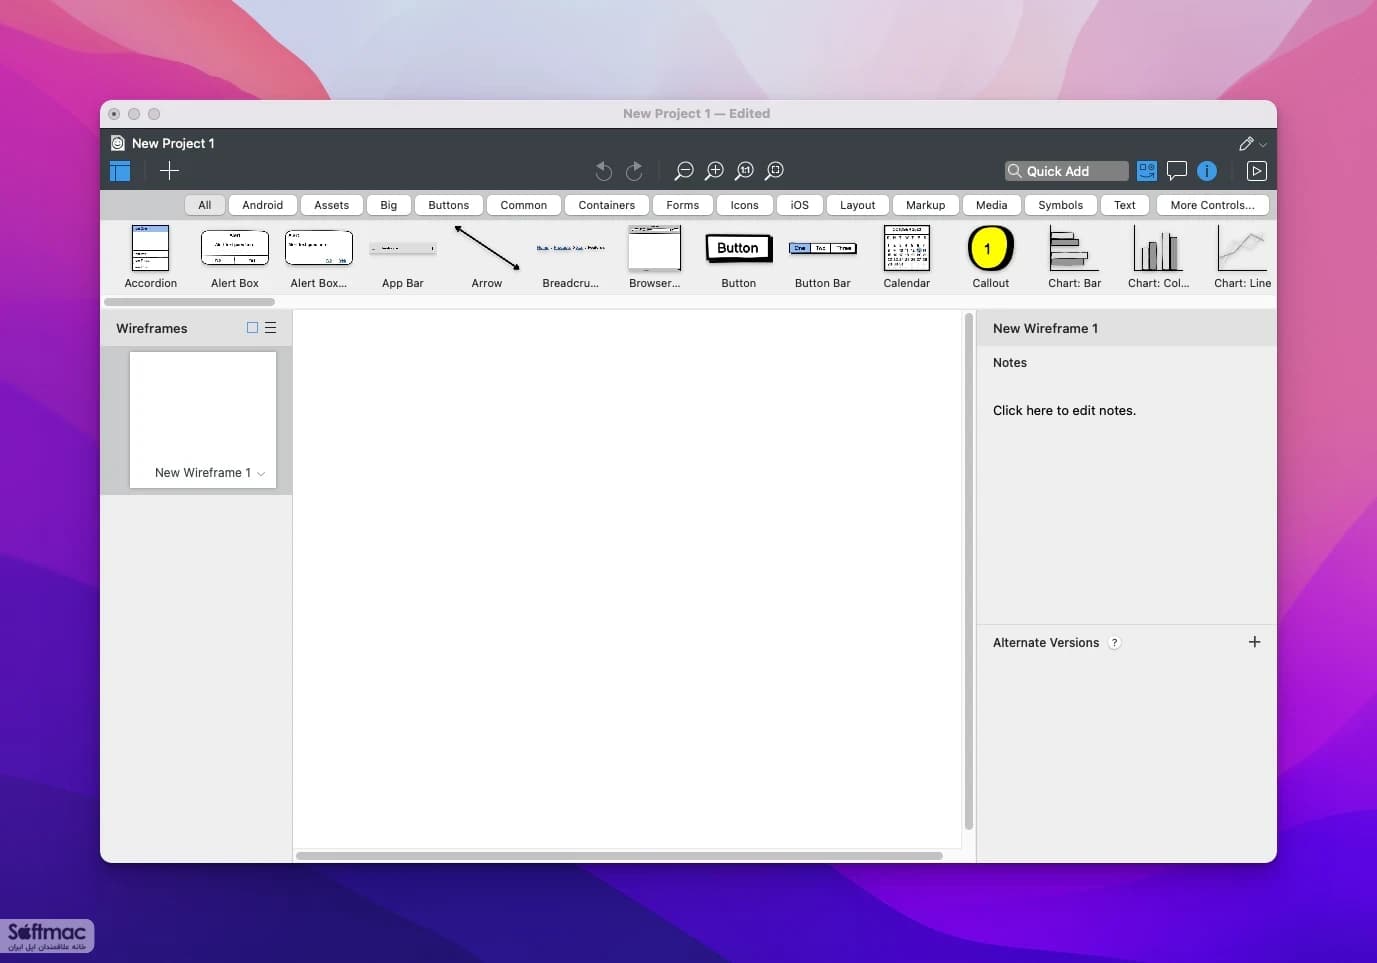
Task: Select the Markup category
Action: (926, 205)
